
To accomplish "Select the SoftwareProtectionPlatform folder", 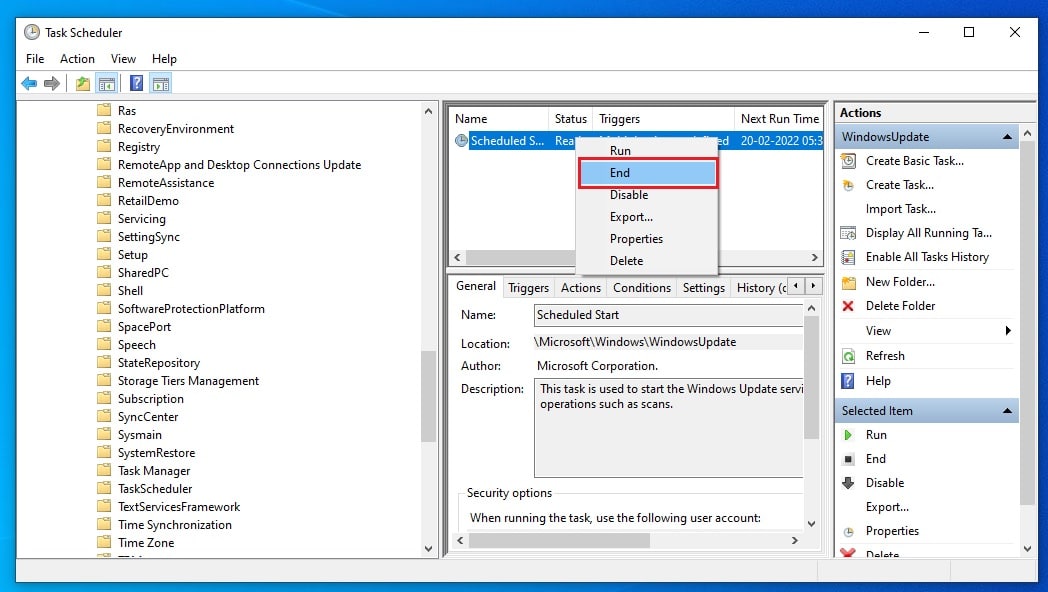I will pyautogui.click(x=191, y=309).
